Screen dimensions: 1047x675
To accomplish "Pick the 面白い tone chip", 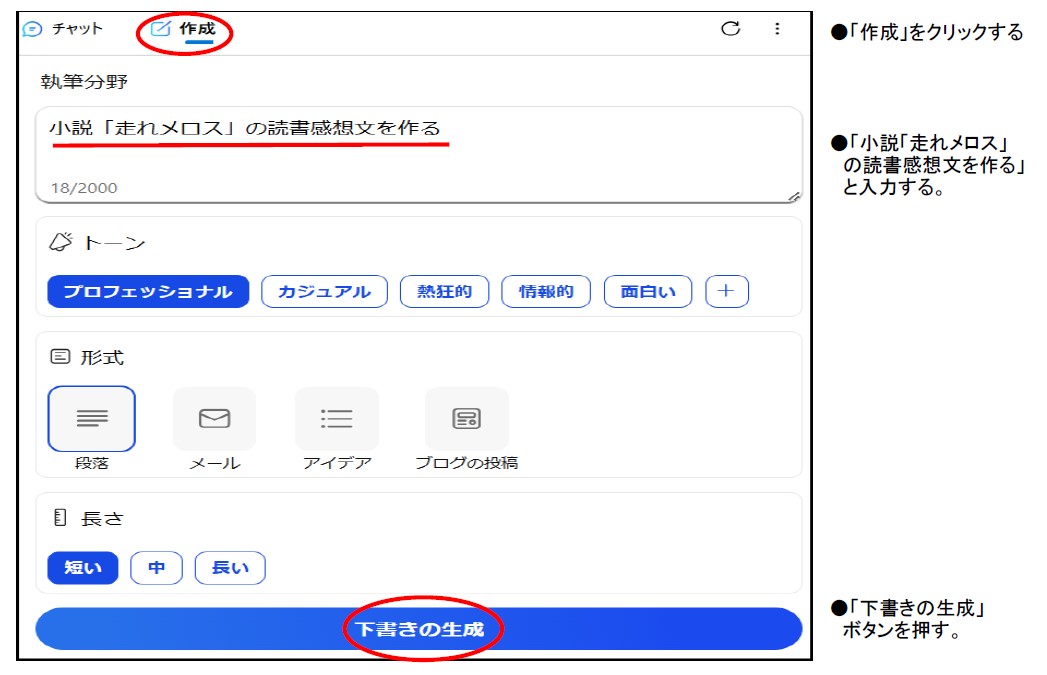I will (x=648, y=292).
